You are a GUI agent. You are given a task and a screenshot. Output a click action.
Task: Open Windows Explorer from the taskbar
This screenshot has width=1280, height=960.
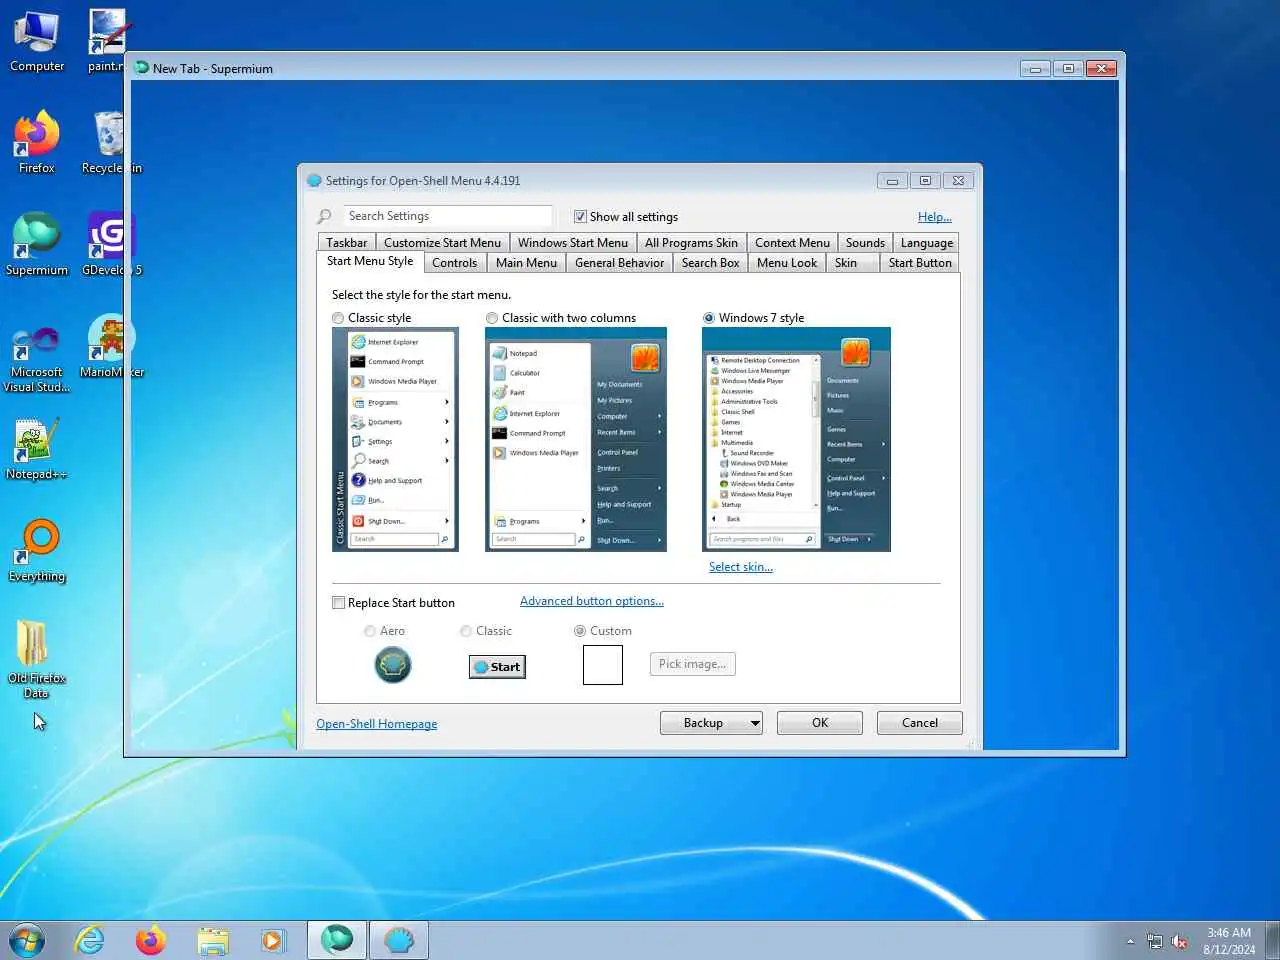click(212, 941)
